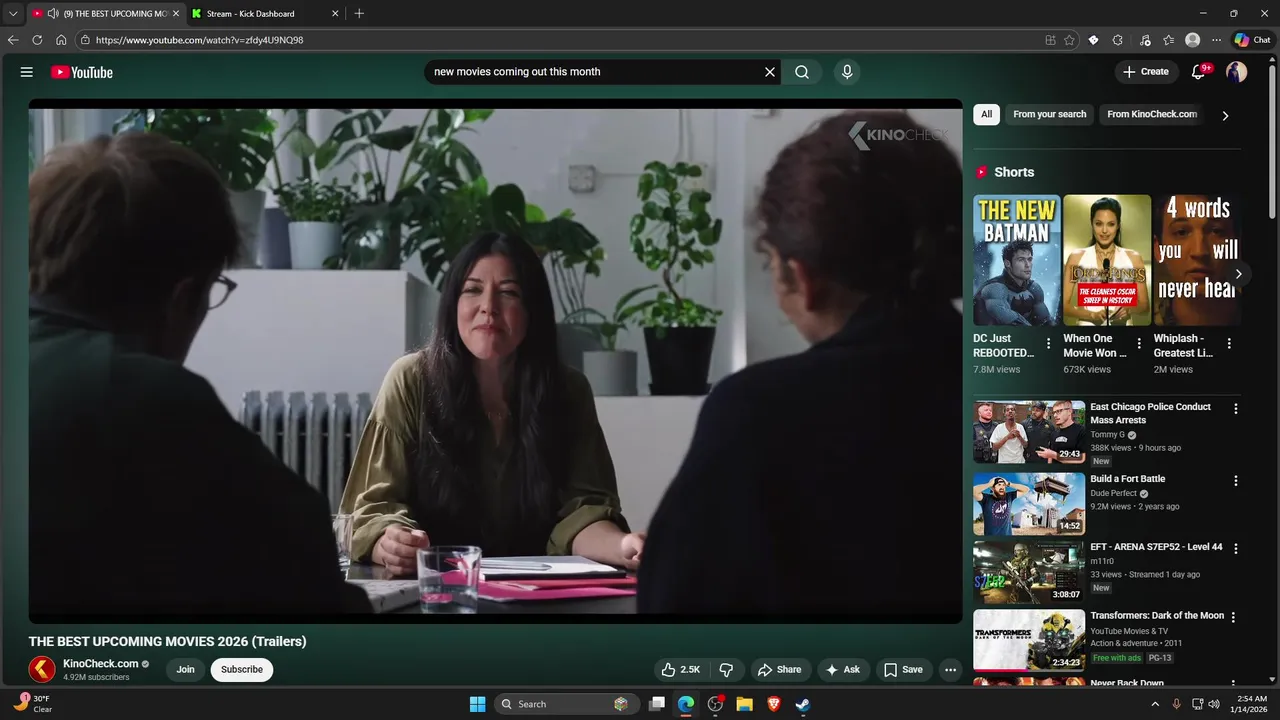Subscribe to the KinoCheck.com channel

(242, 670)
